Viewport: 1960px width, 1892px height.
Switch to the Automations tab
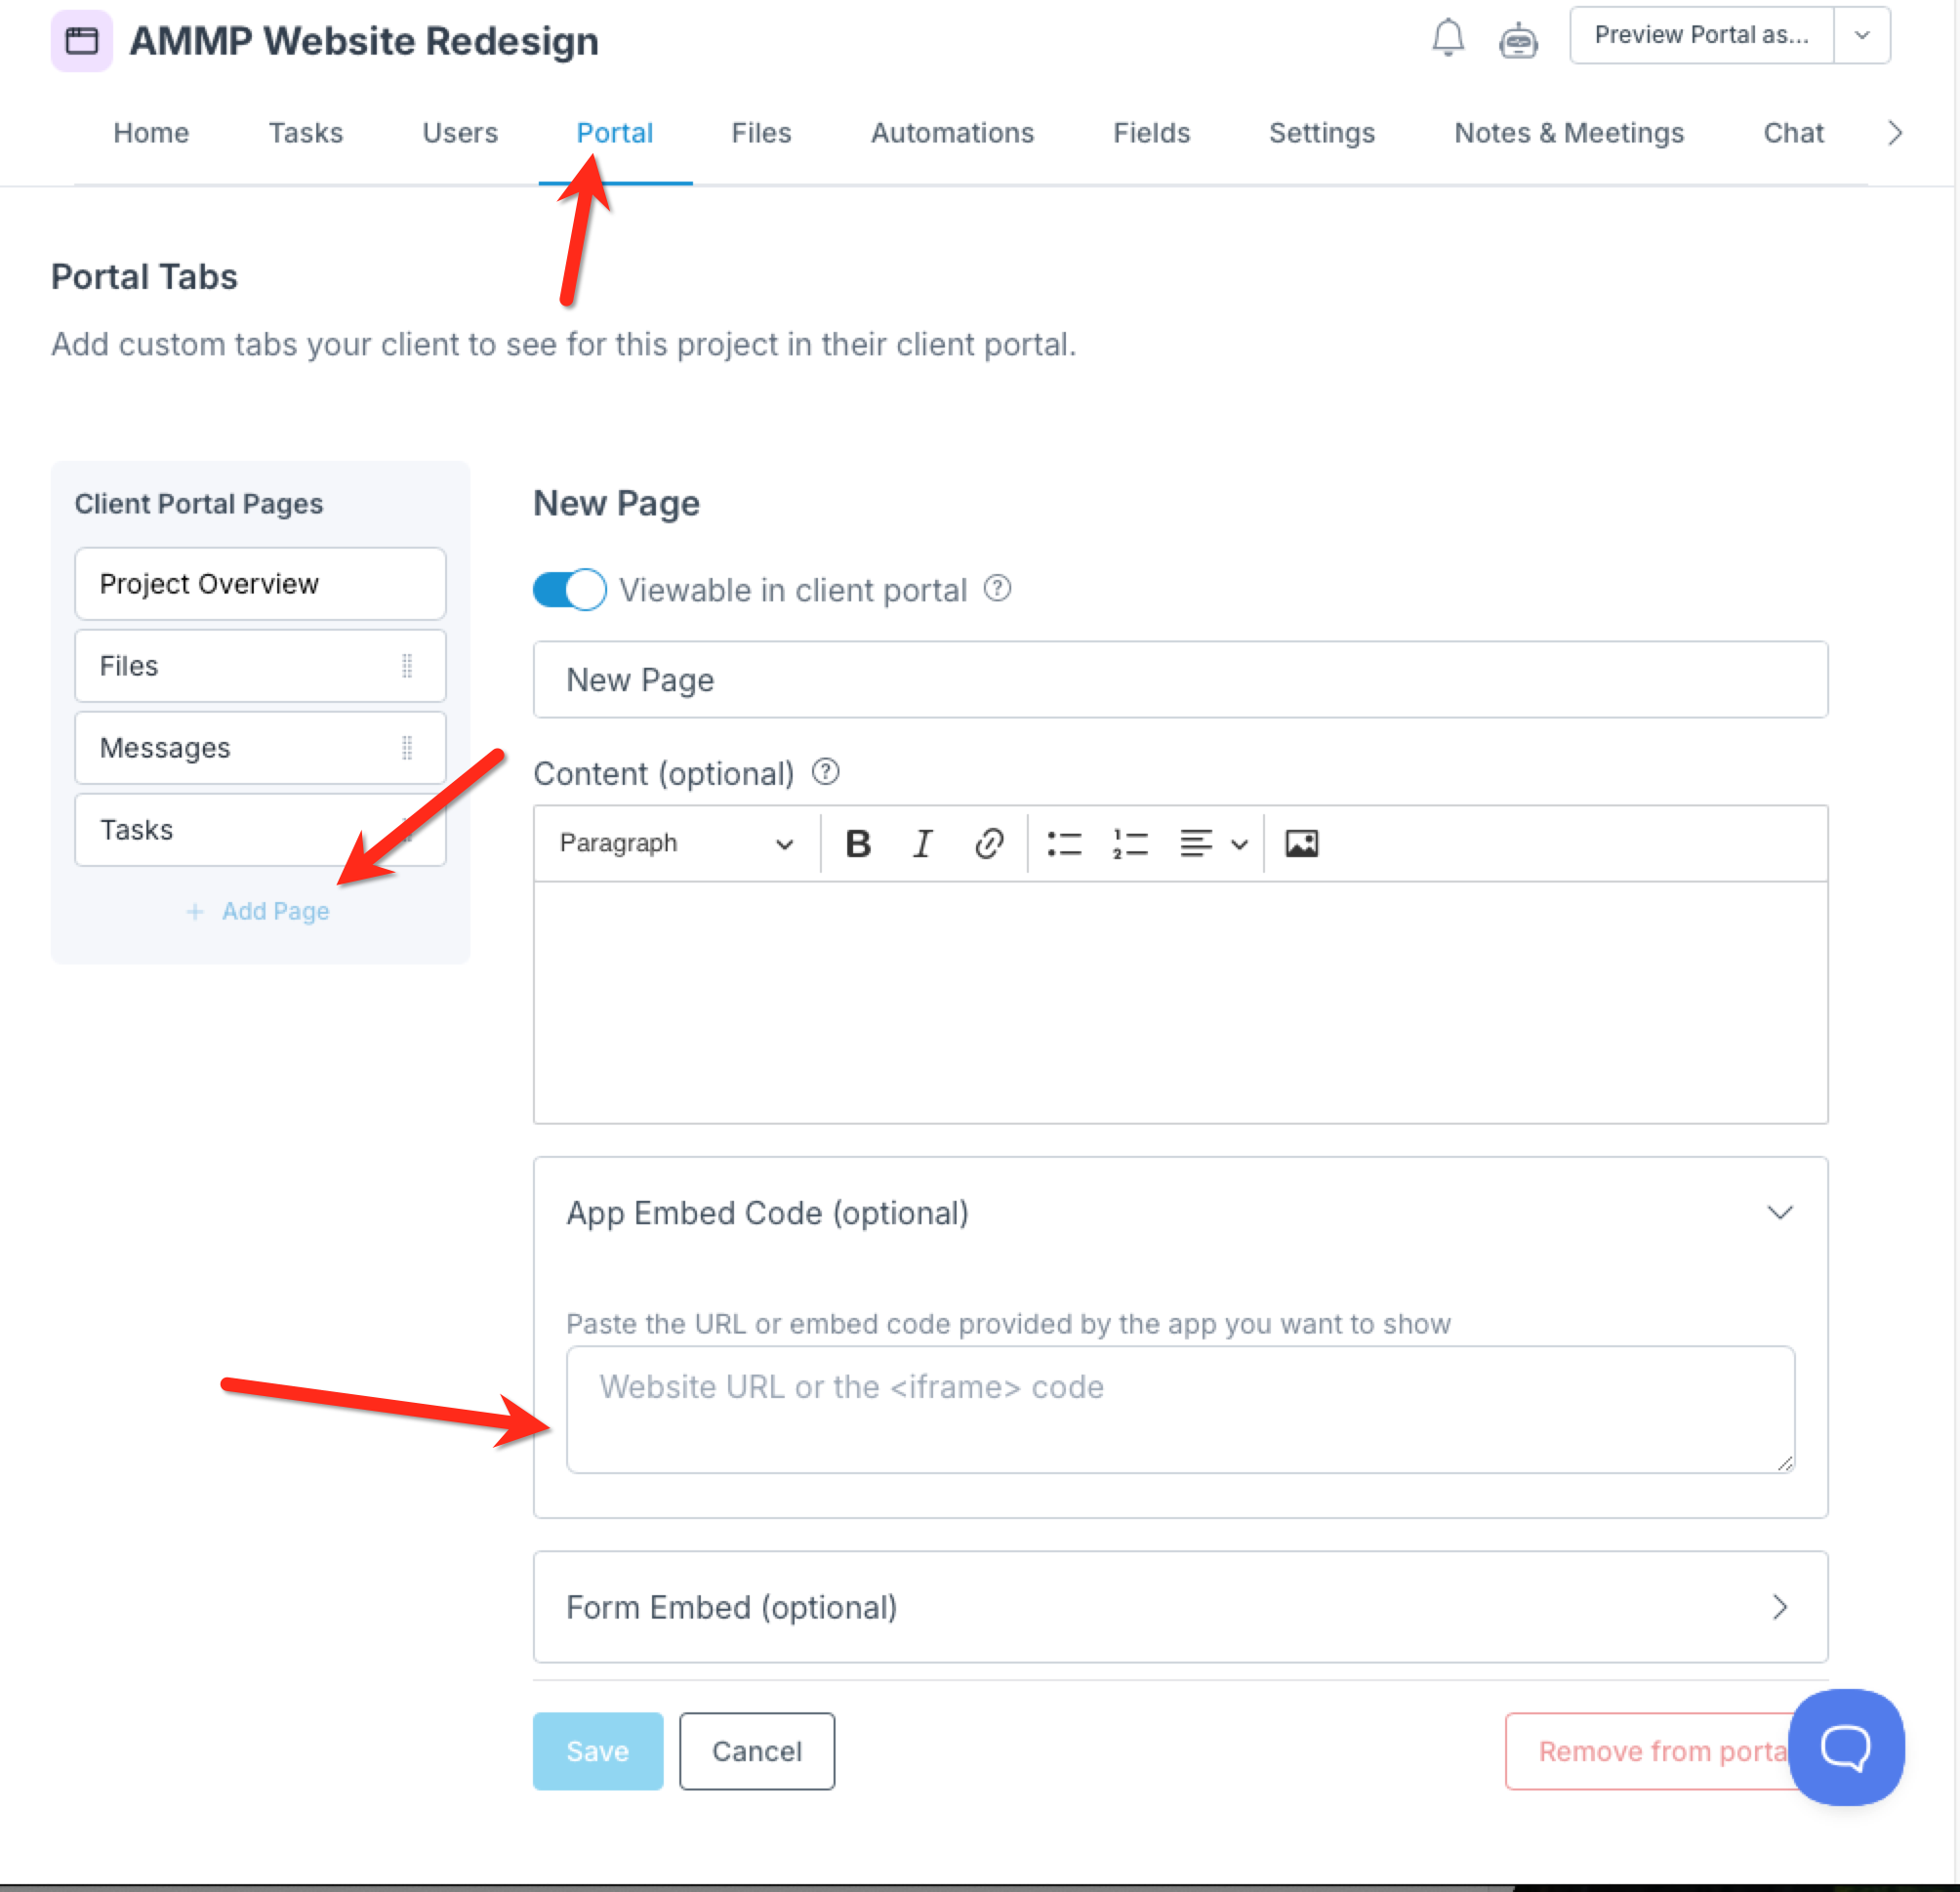coord(951,133)
